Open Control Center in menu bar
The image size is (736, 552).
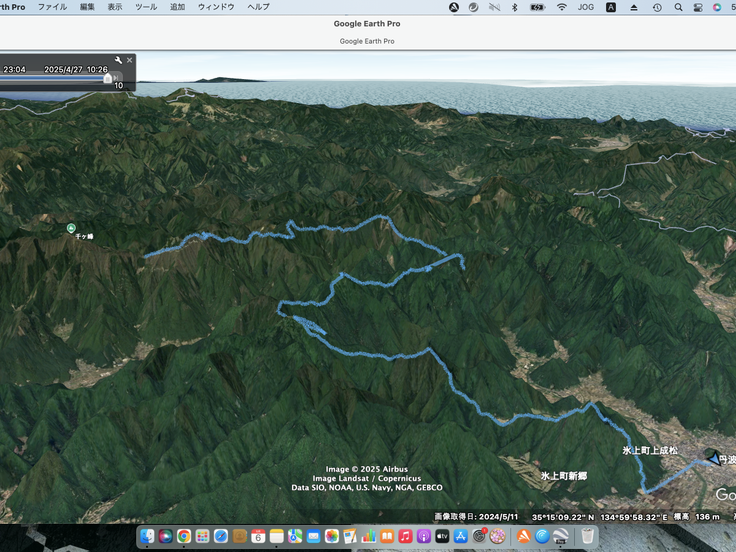(698, 7)
